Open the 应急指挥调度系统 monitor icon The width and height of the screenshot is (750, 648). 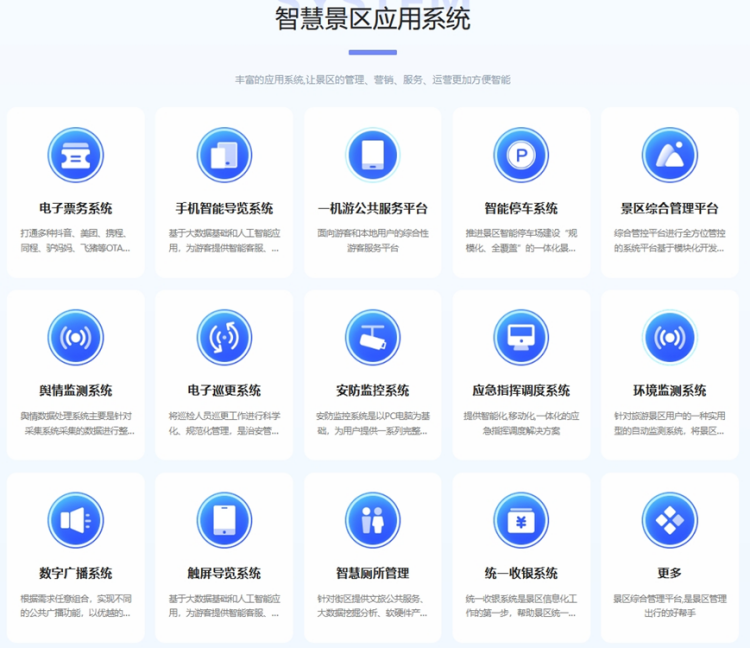(521, 338)
